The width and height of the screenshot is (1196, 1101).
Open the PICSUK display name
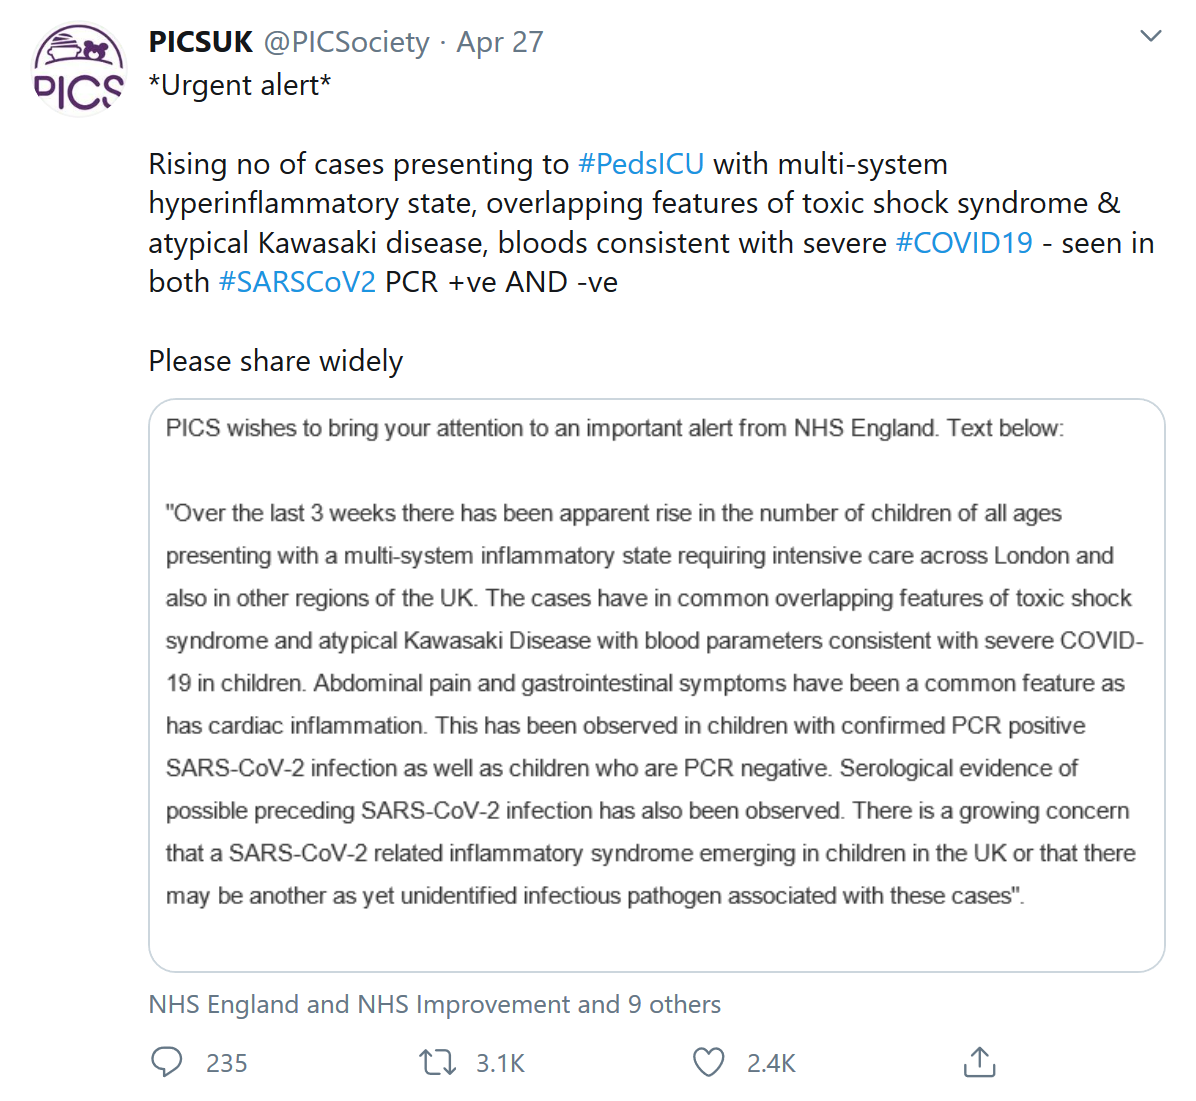201,42
